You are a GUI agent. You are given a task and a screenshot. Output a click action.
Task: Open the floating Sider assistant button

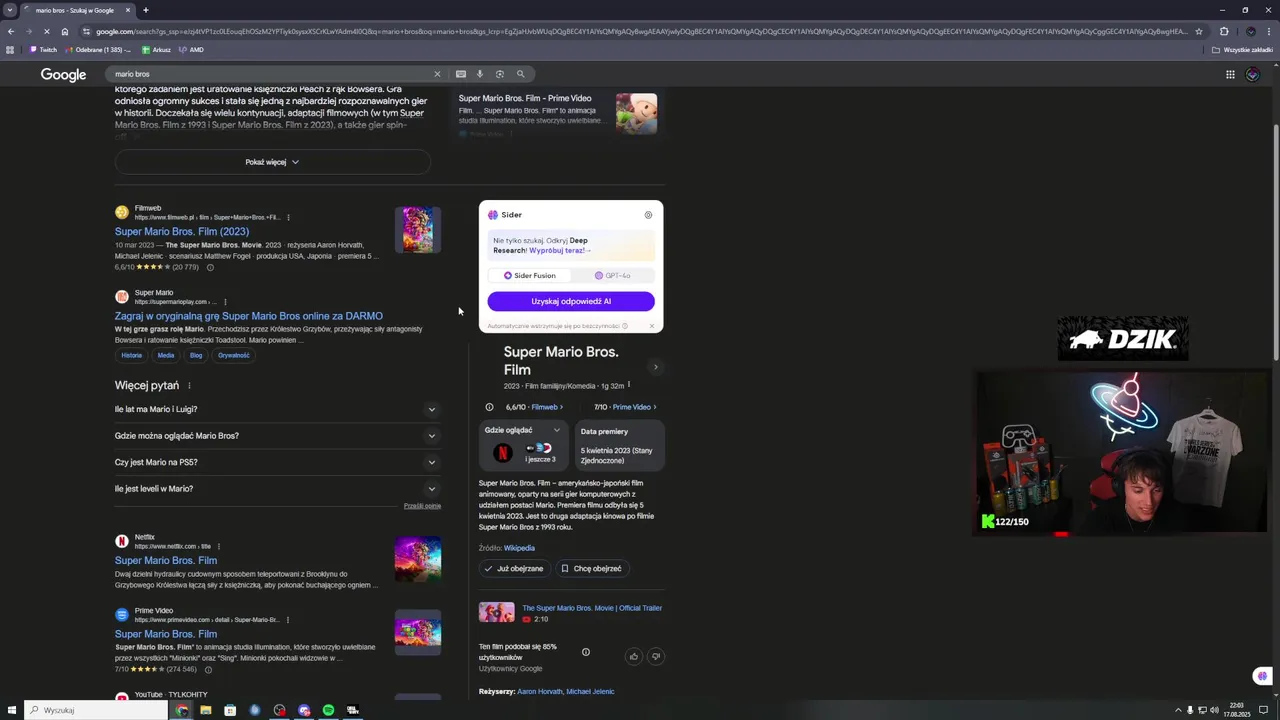pyautogui.click(x=1263, y=676)
